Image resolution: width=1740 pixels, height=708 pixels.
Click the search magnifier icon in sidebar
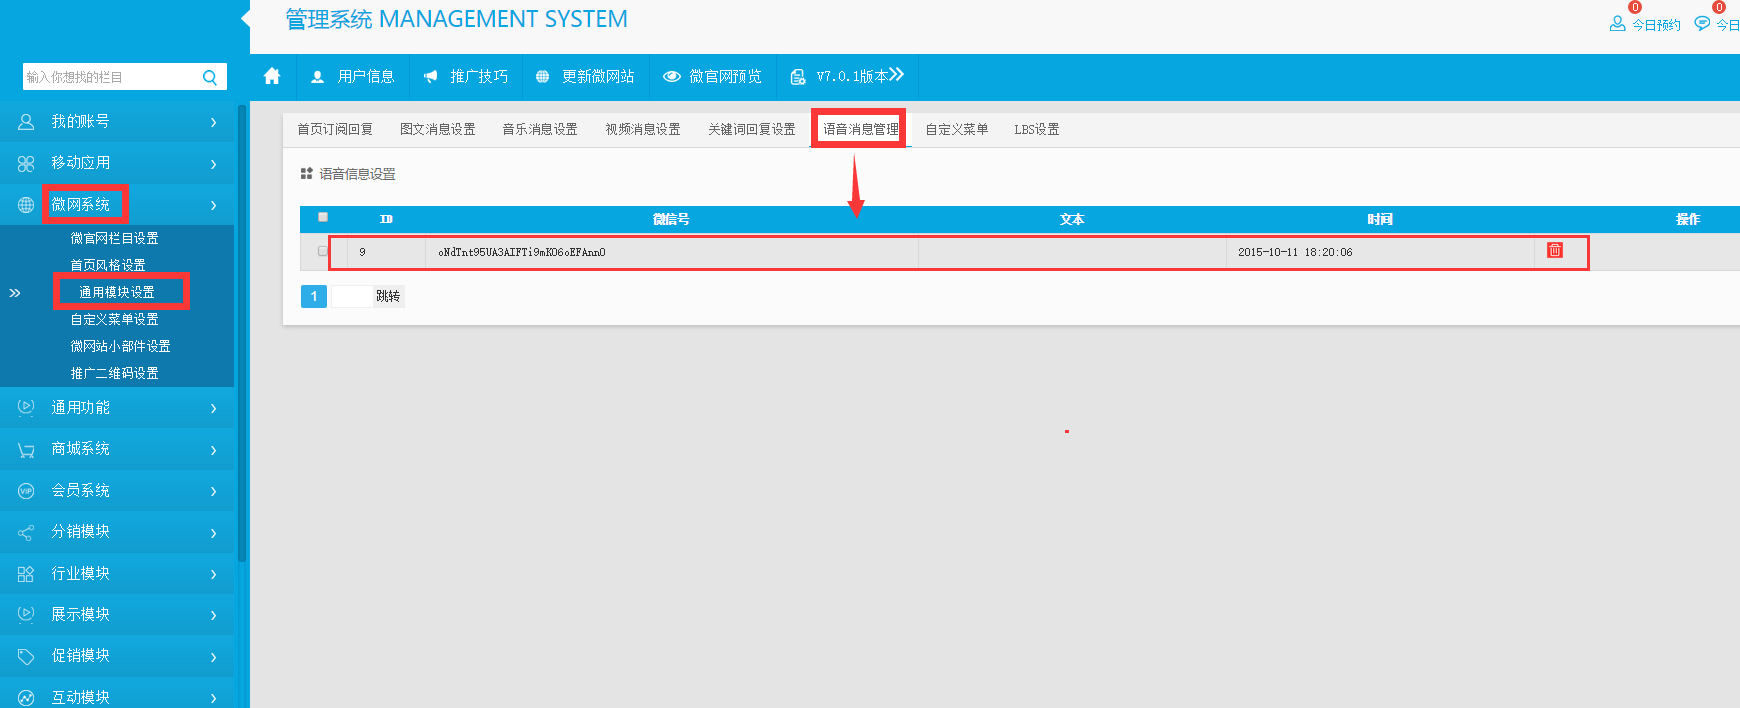tap(210, 78)
